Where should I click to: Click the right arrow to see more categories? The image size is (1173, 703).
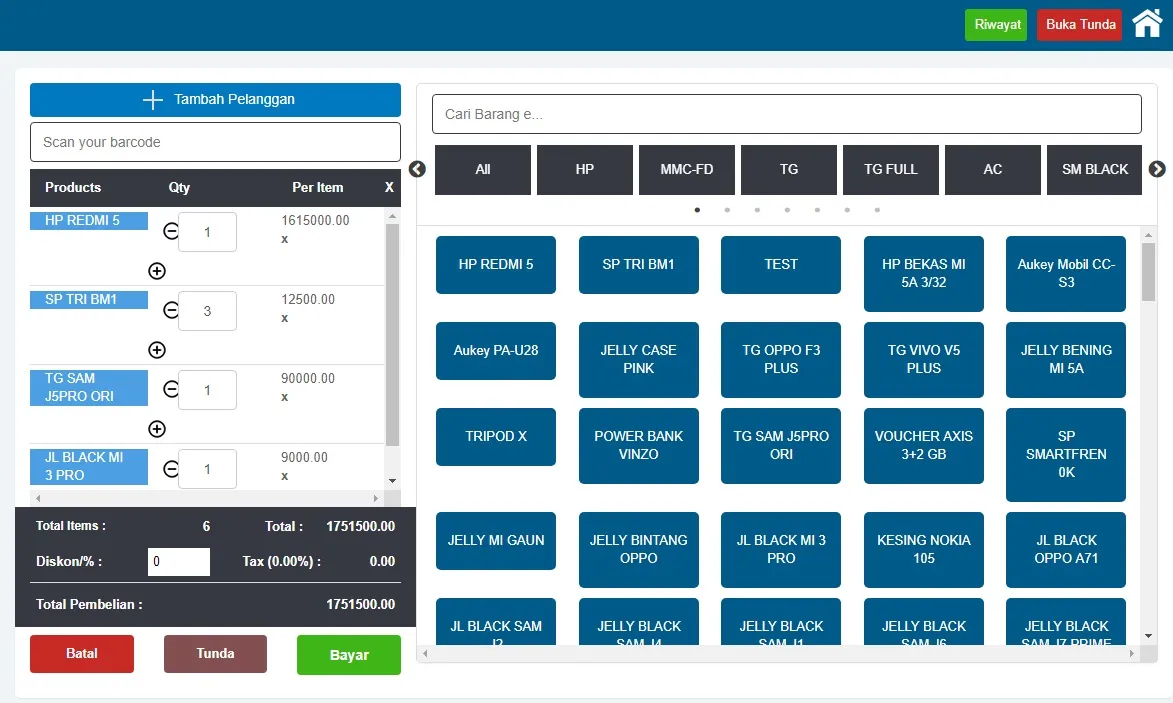[x=1157, y=169]
